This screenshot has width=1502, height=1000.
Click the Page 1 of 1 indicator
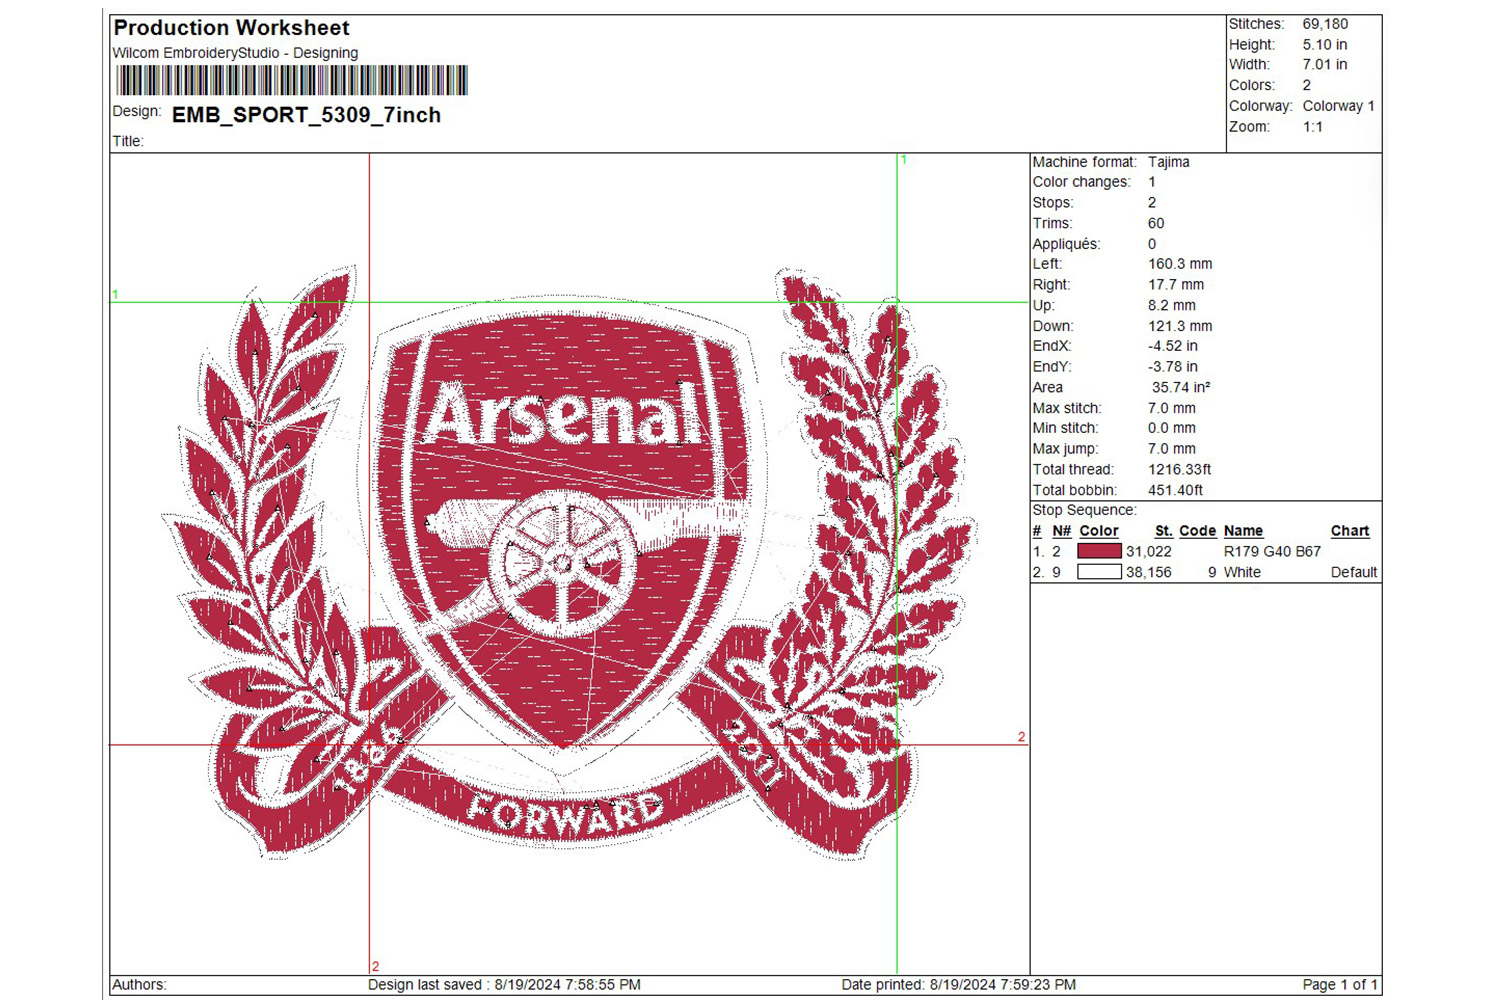[x=1340, y=985]
